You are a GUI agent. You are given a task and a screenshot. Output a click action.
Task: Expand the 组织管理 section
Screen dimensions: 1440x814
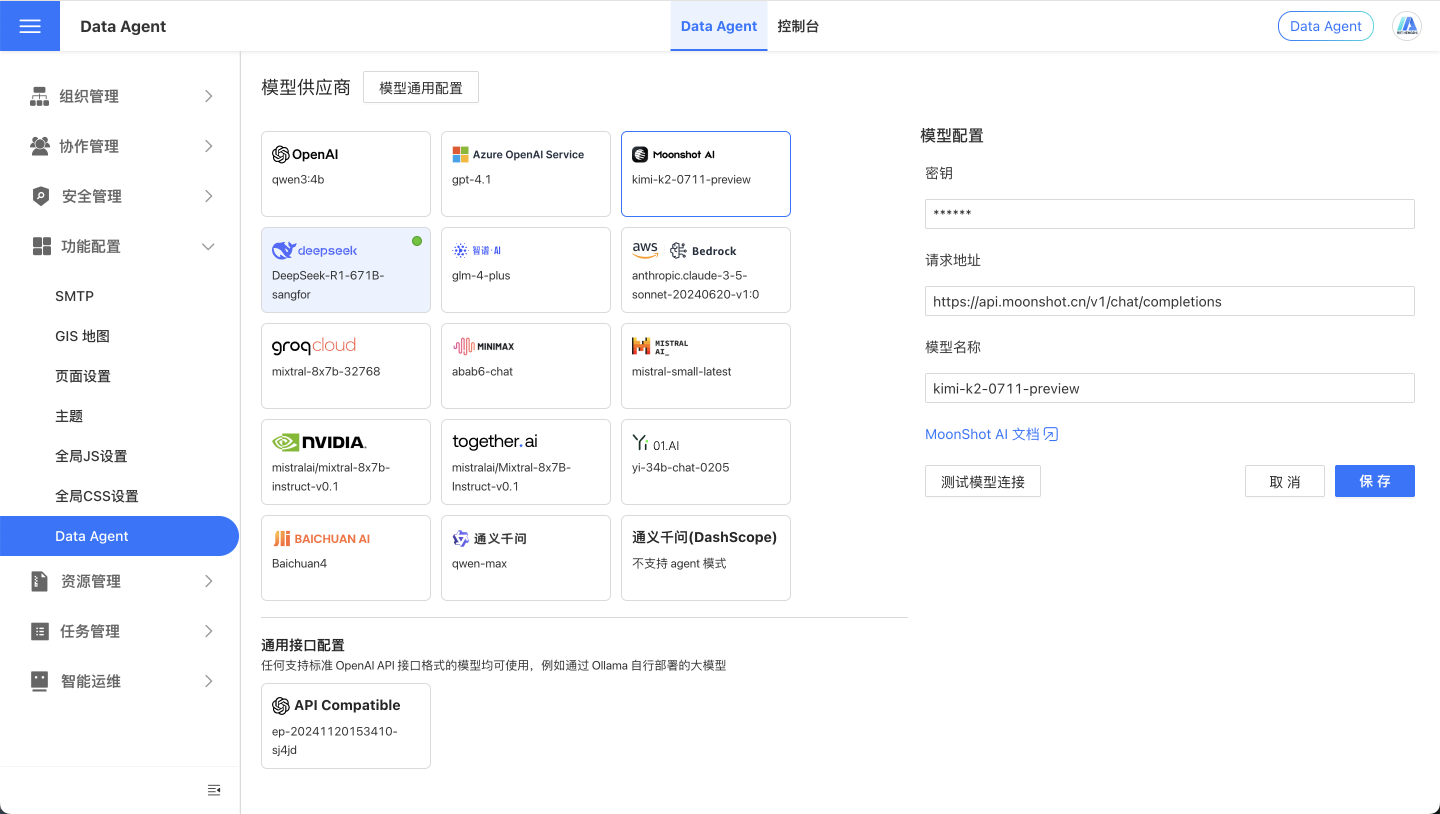pos(208,96)
